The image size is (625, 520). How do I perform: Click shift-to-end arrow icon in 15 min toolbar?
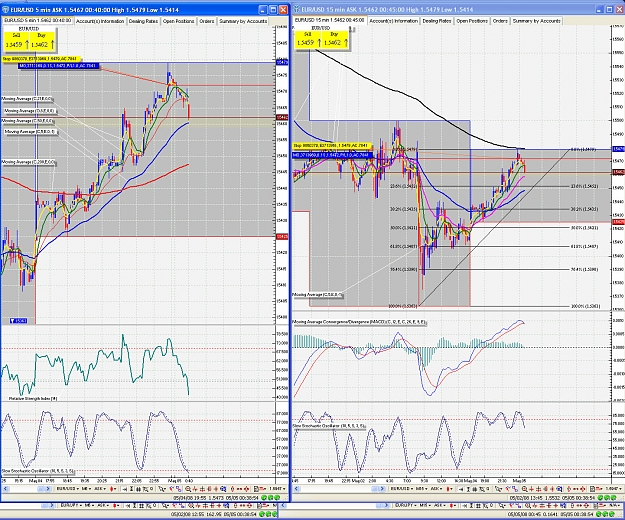(x=461, y=489)
